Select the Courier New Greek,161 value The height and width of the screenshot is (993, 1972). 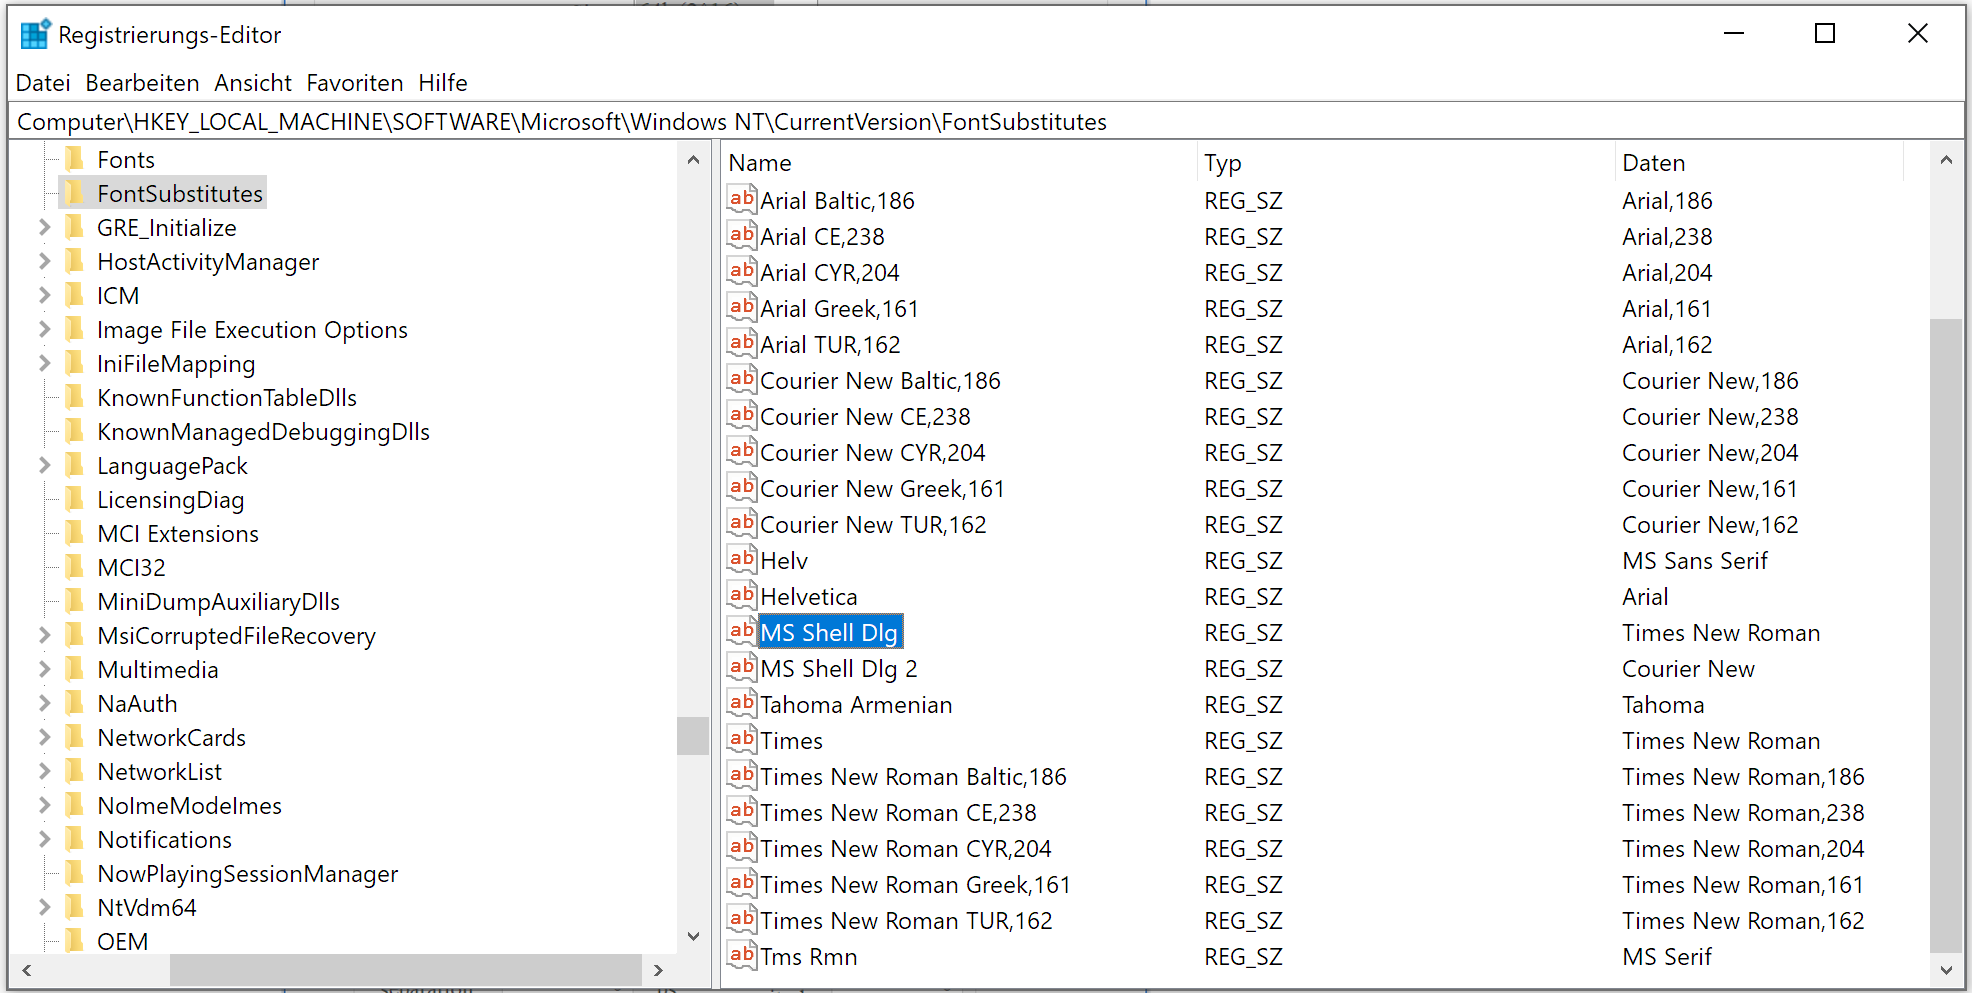[x=882, y=488]
